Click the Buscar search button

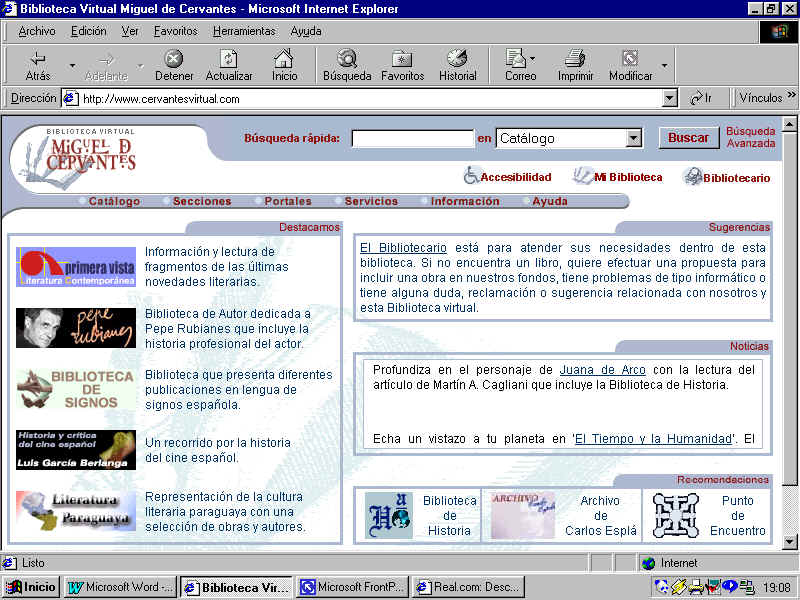[688, 138]
